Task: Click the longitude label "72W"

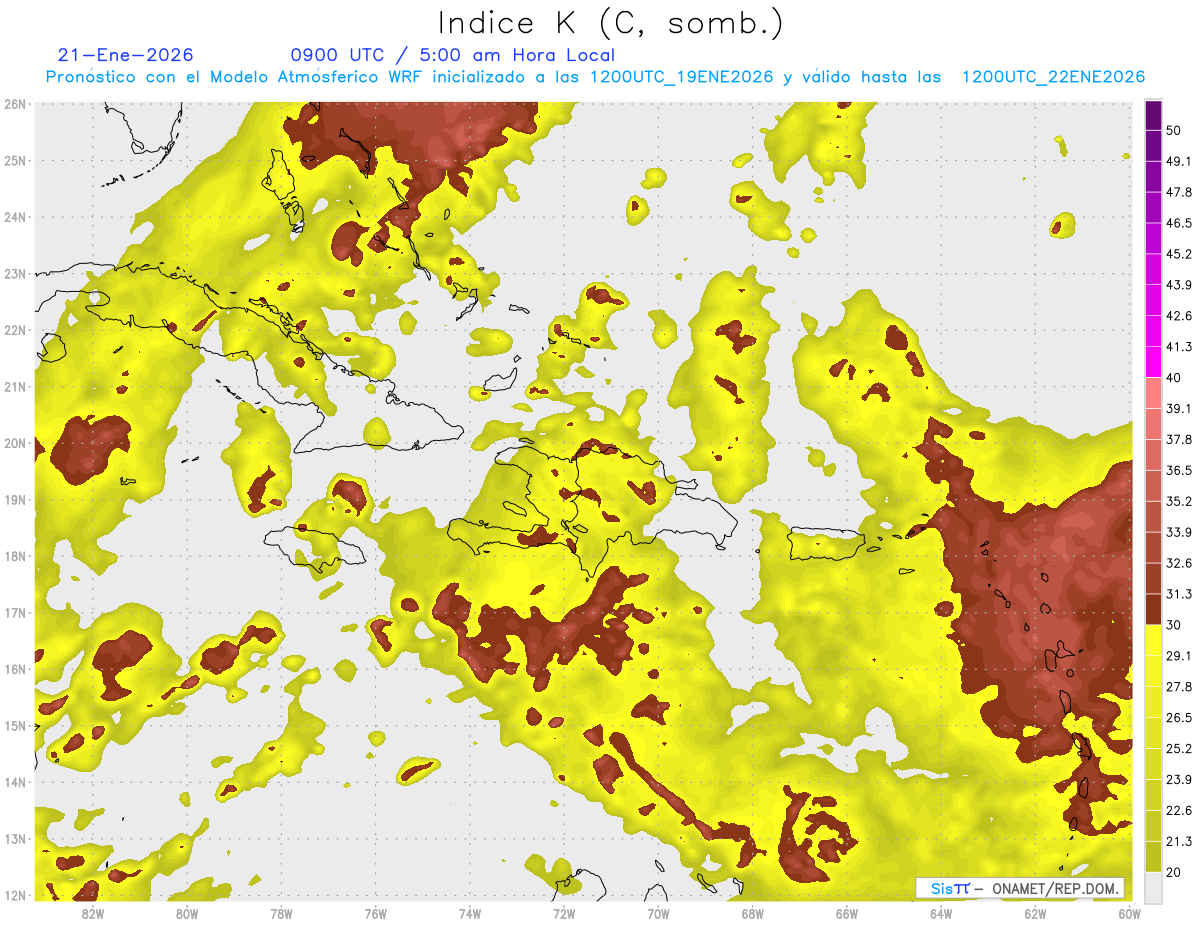Action: coord(564,914)
